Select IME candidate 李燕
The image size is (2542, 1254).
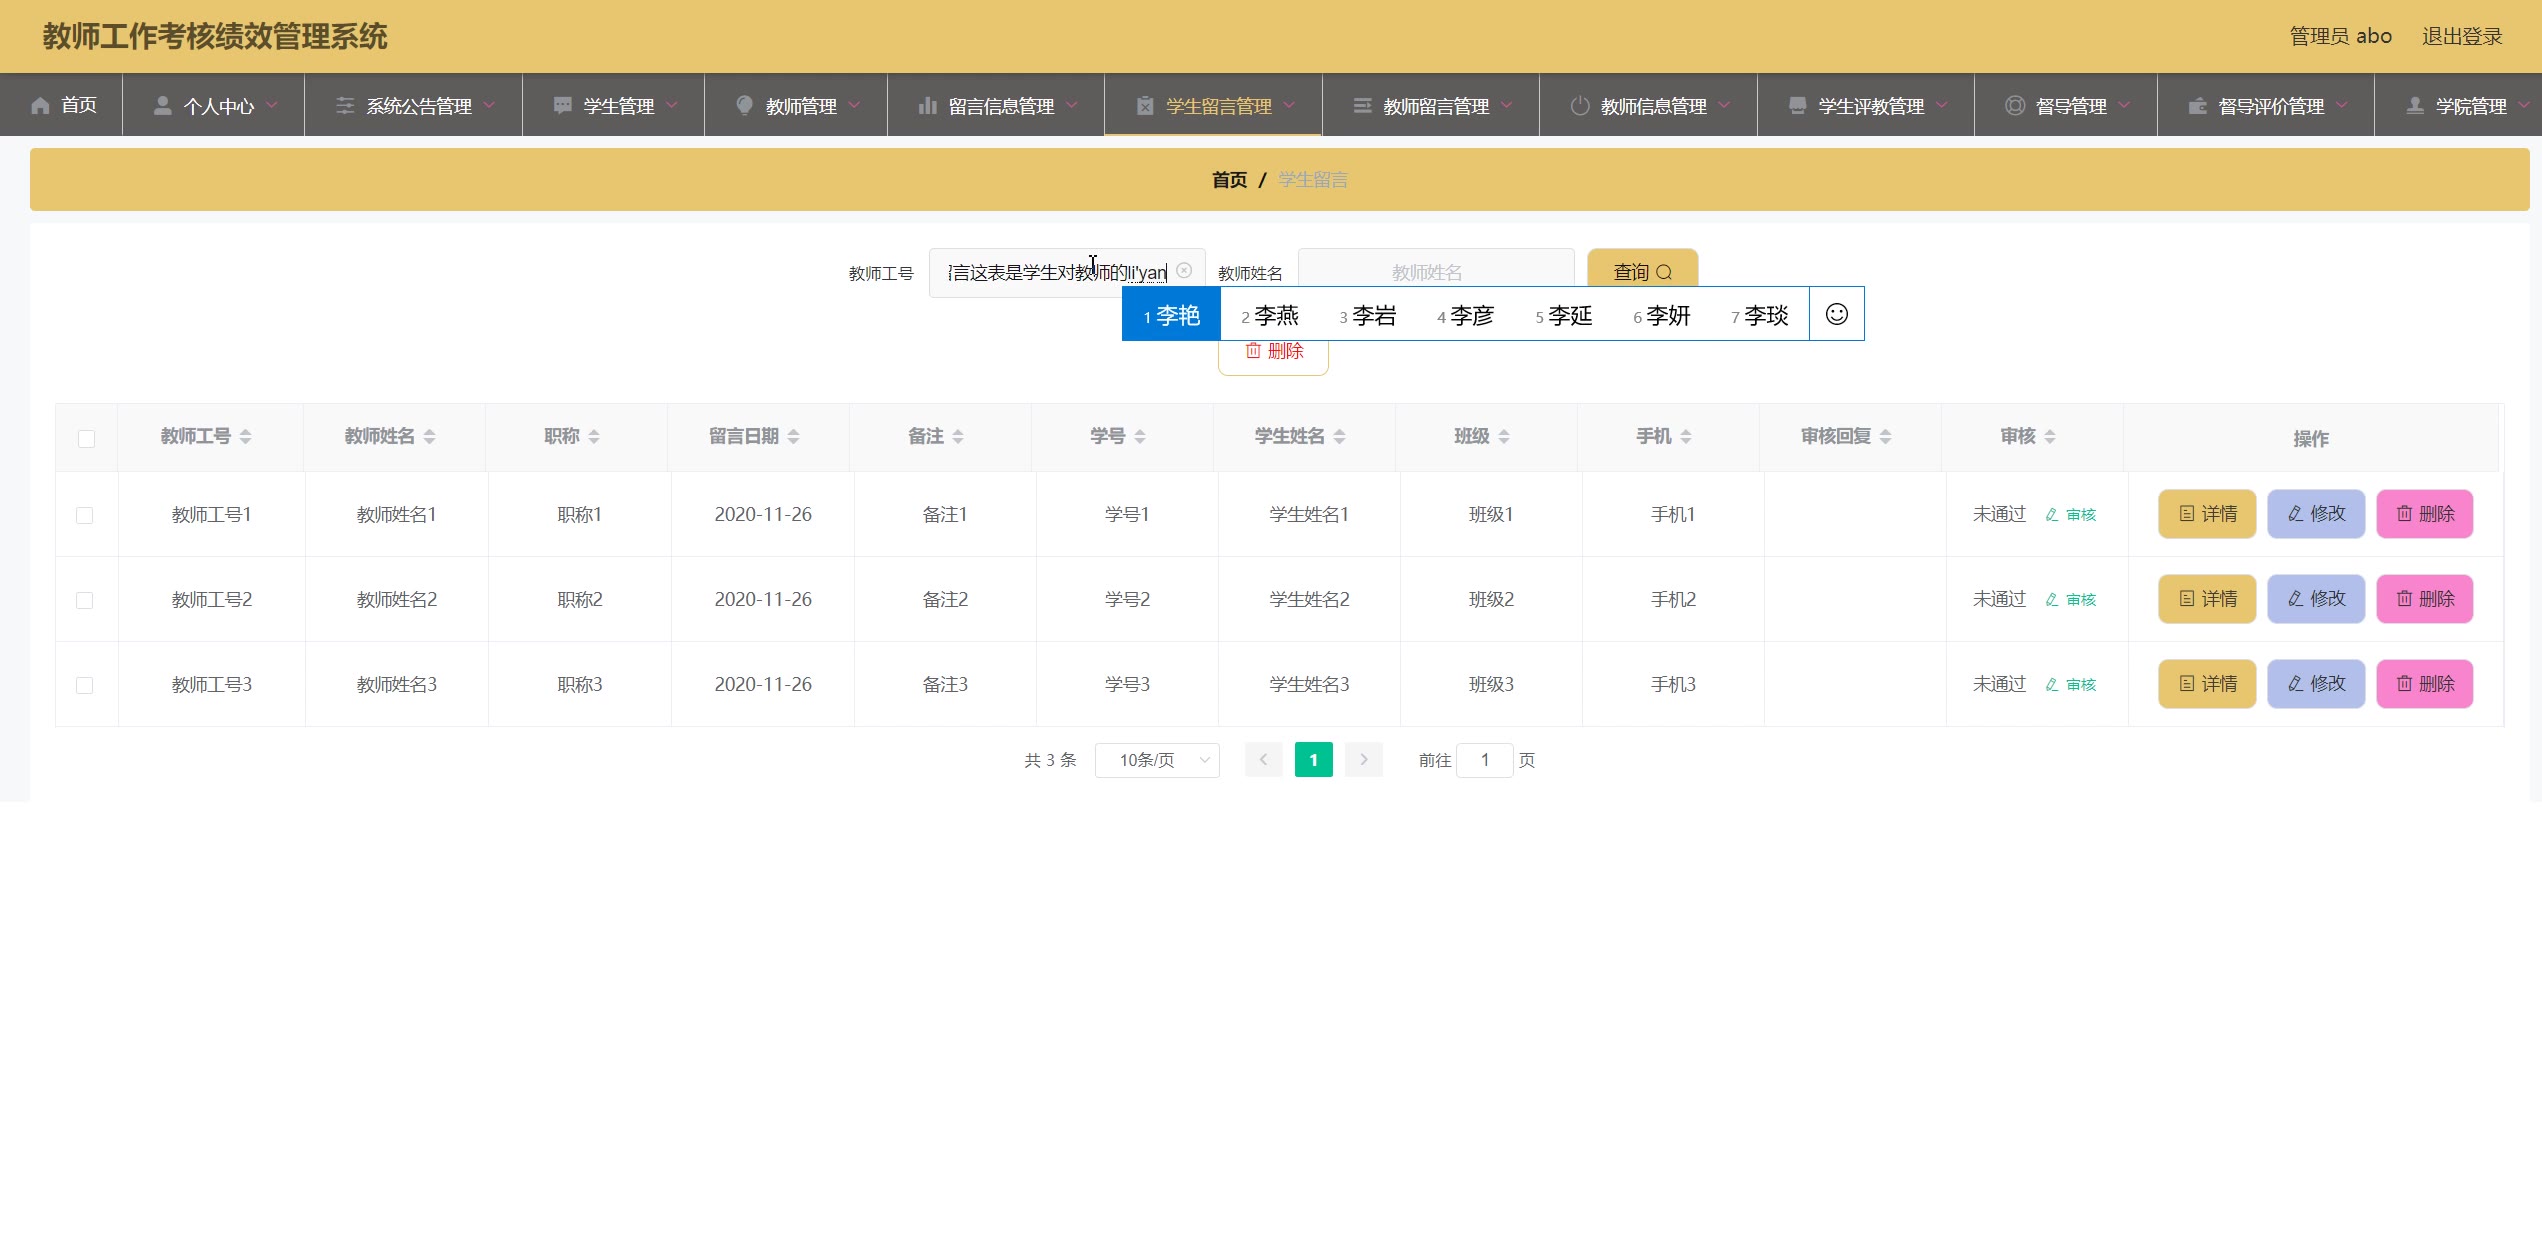[1270, 315]
